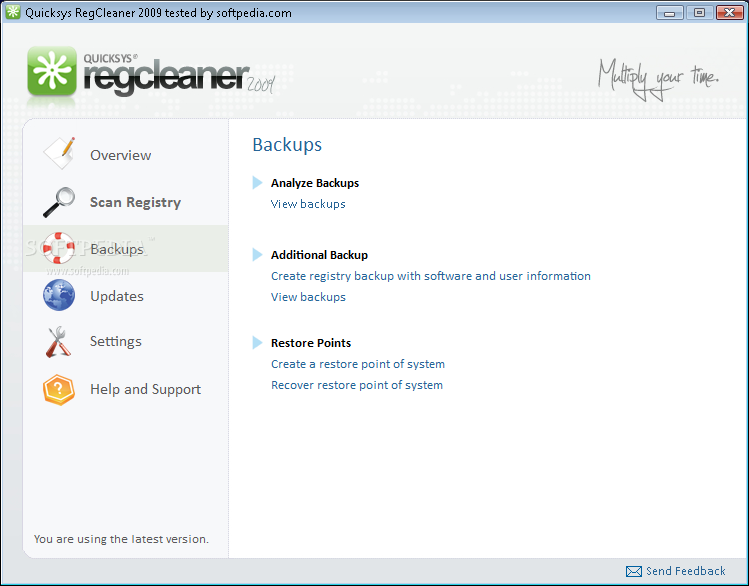749x586 pixels.
Task: Click the Additional Backup heading
Action: point(319,255)
